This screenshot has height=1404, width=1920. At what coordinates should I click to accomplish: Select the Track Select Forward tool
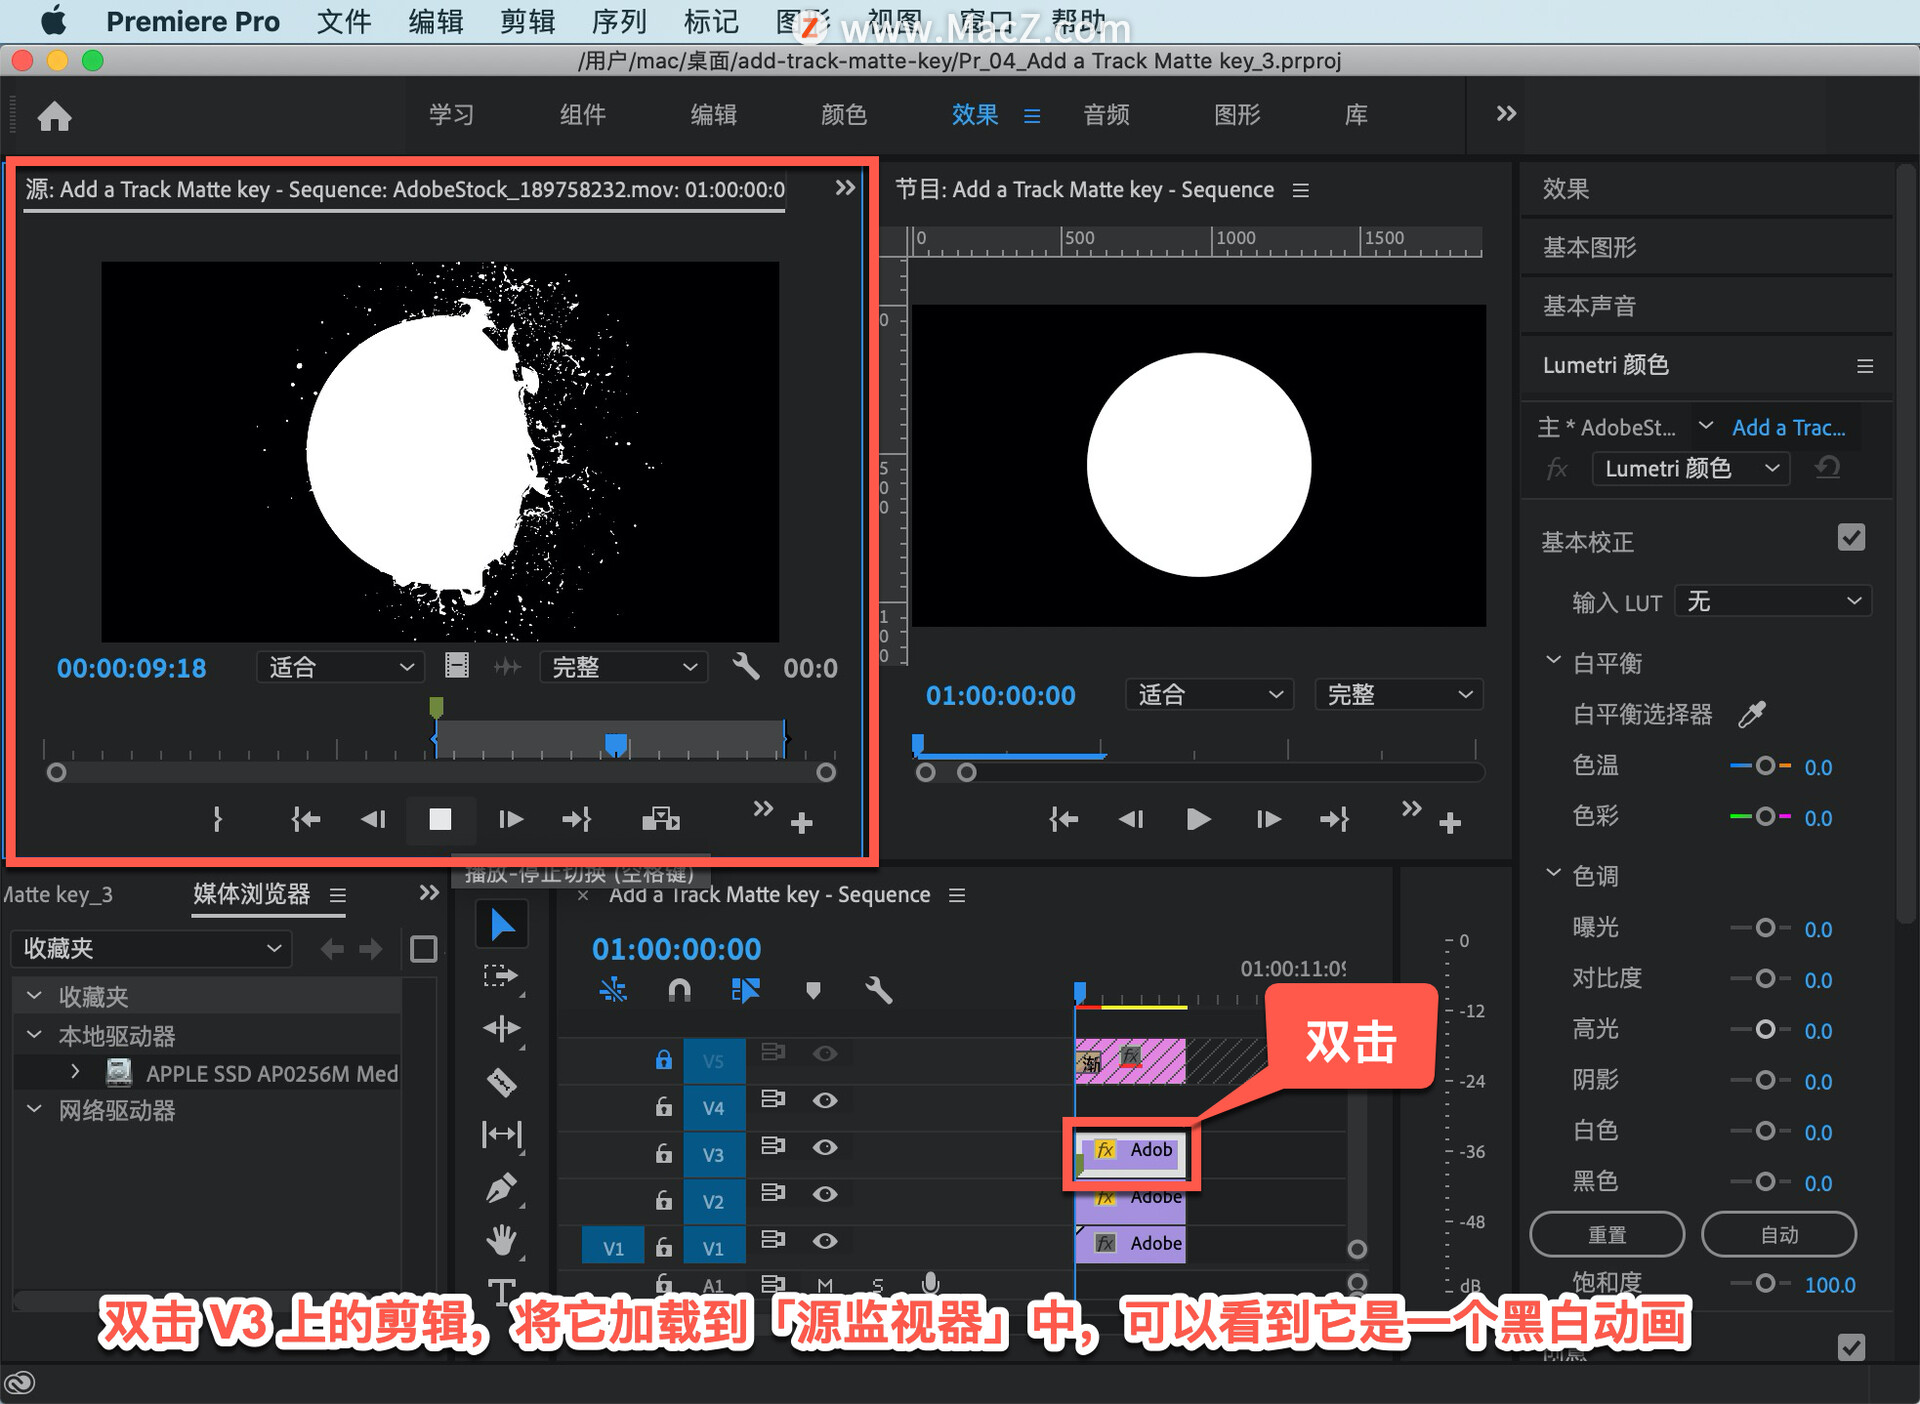pos(501,976)
